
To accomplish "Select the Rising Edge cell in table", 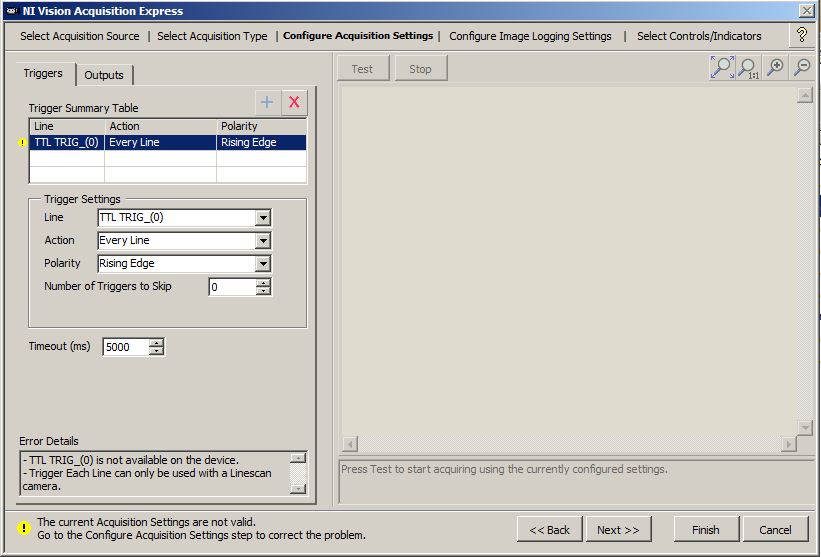I will click(x=261, y=142).
